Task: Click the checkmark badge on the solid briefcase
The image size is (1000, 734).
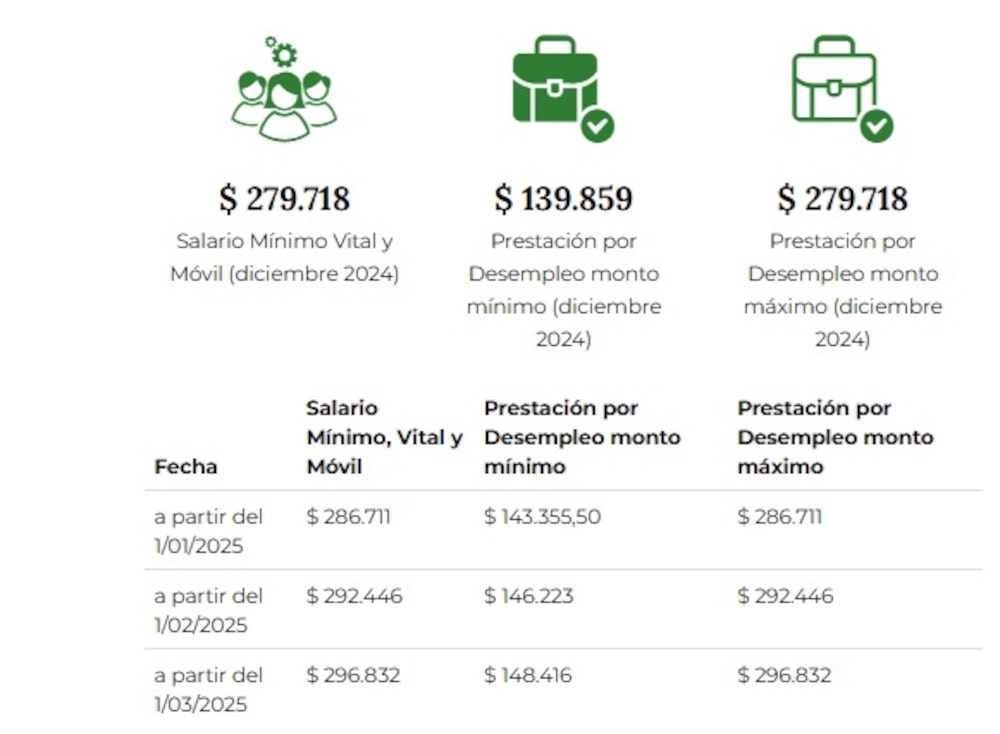Action: tap(598, 126)
